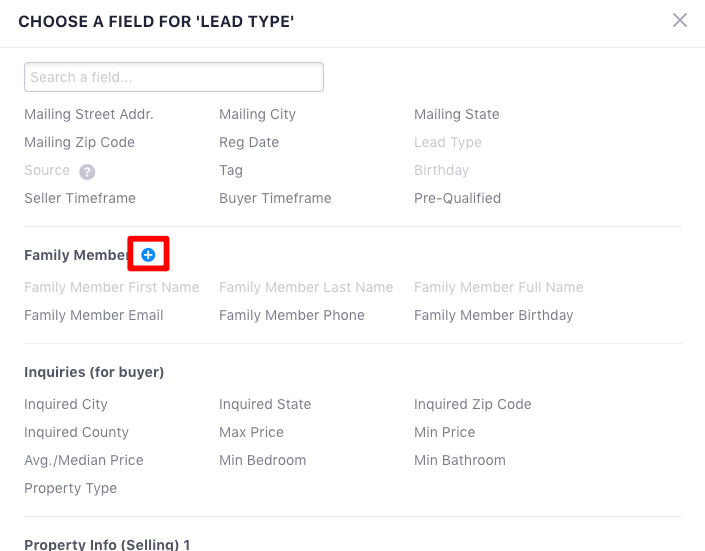This screenshot has height=551, width=705.
Task: Pick the Property Type field
Action: pyautogui.click(x=71, y=488)
